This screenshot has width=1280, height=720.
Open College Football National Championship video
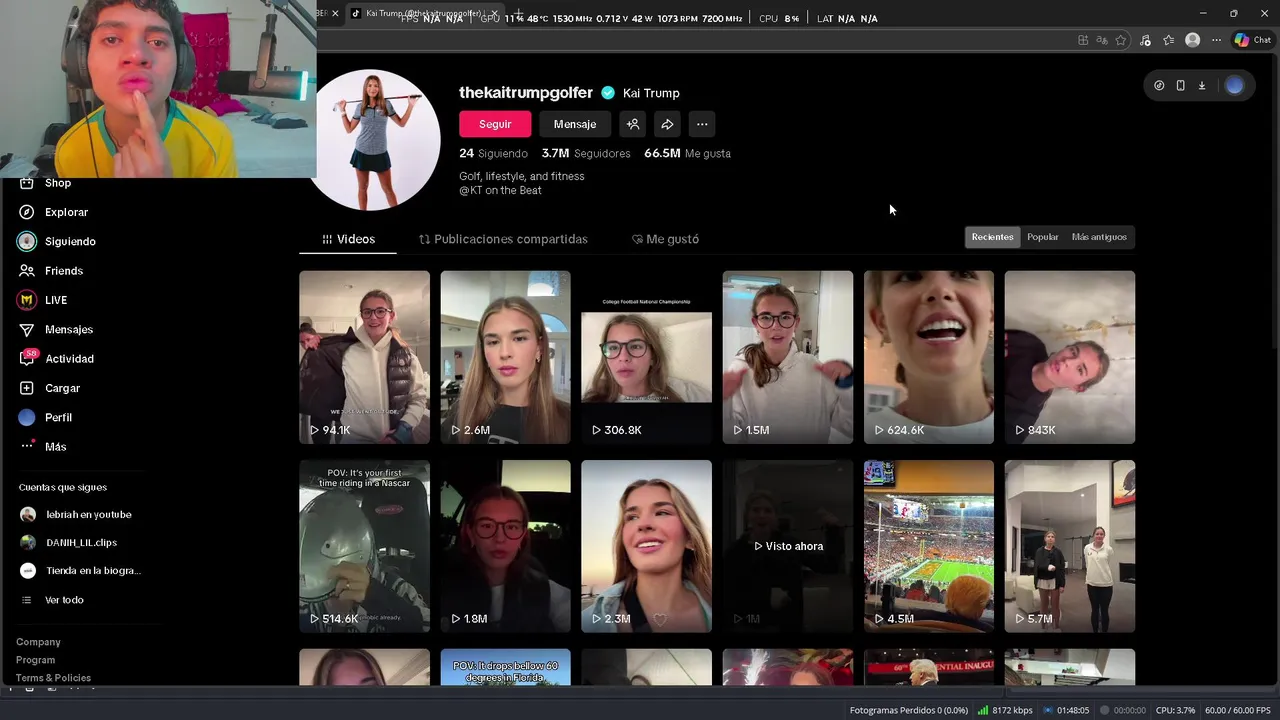pyautogui.click(x=646, y=357)
